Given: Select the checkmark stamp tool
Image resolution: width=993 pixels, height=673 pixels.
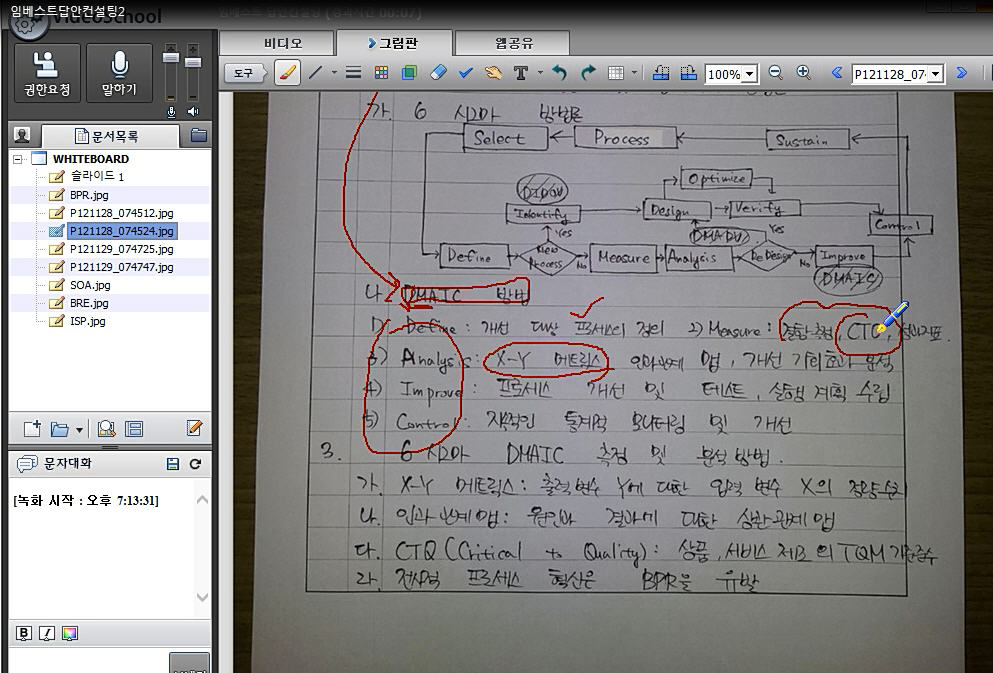Looking at the screenshot, I should coord(464,73).
